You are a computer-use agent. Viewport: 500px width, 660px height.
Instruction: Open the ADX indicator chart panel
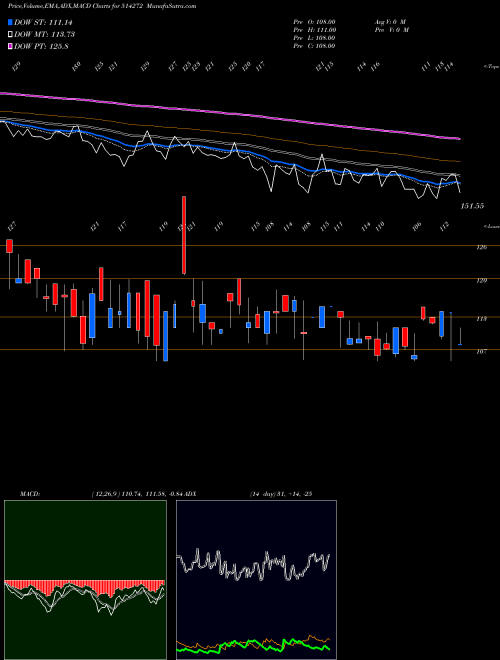click(256, 580)
